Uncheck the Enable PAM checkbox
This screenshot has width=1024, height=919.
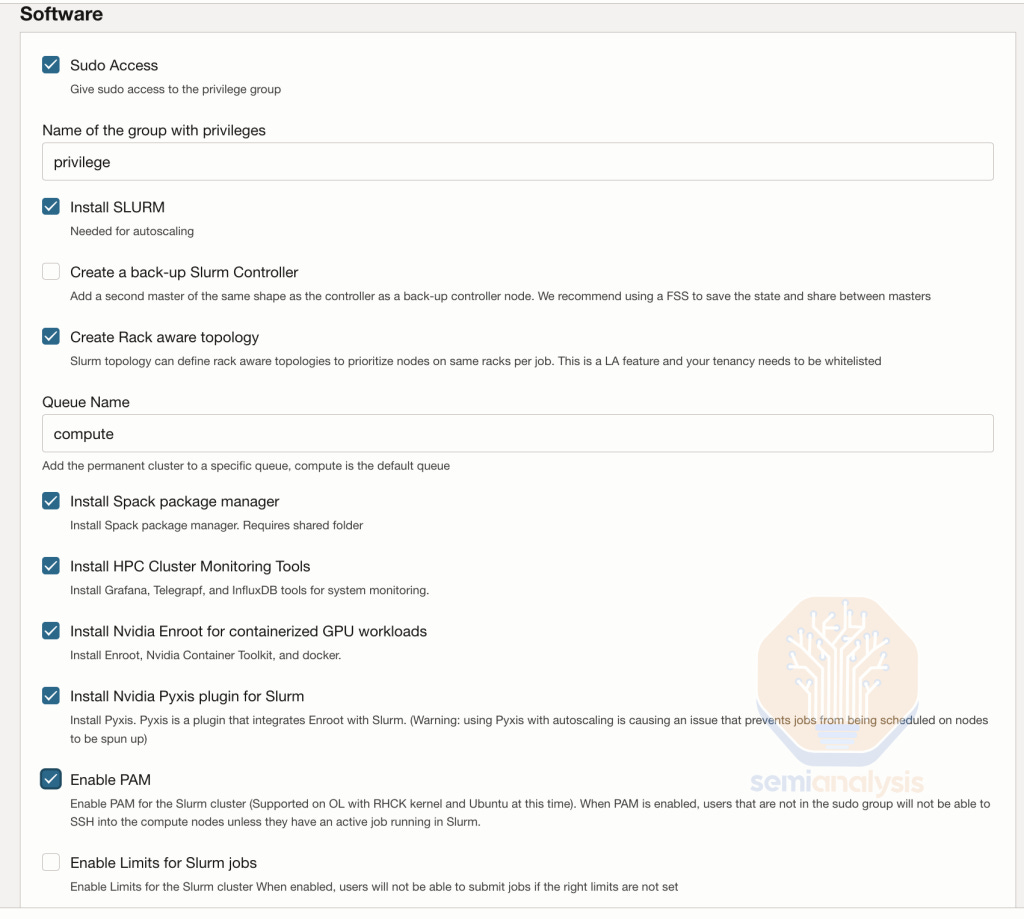click(51, 779)
